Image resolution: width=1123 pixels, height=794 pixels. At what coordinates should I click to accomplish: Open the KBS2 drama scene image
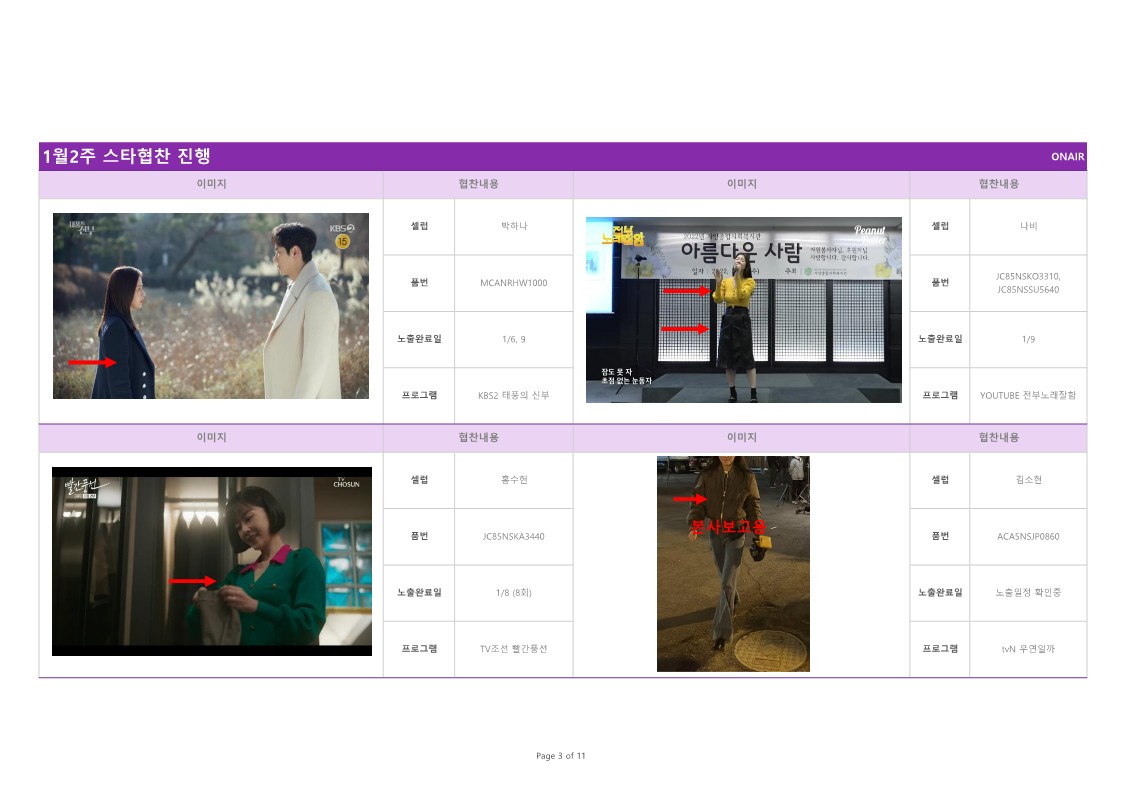[x=211, y=306]
